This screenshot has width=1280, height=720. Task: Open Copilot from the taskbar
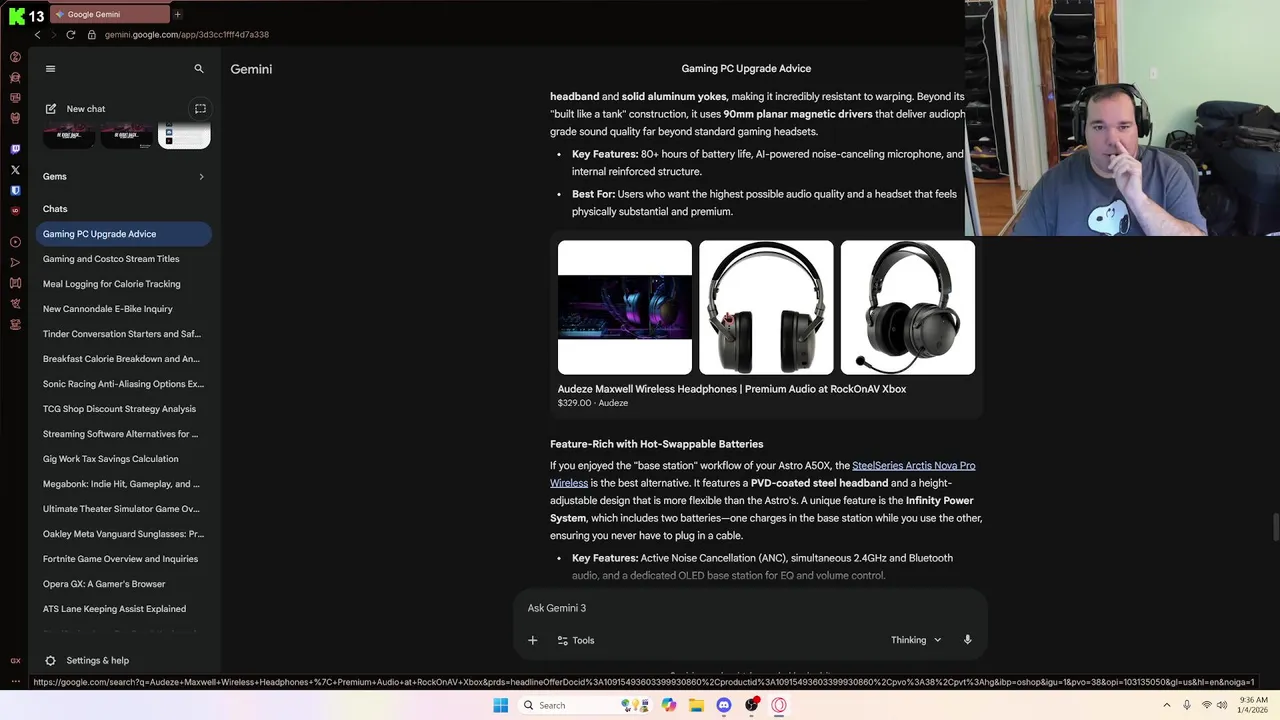point(669,705)
